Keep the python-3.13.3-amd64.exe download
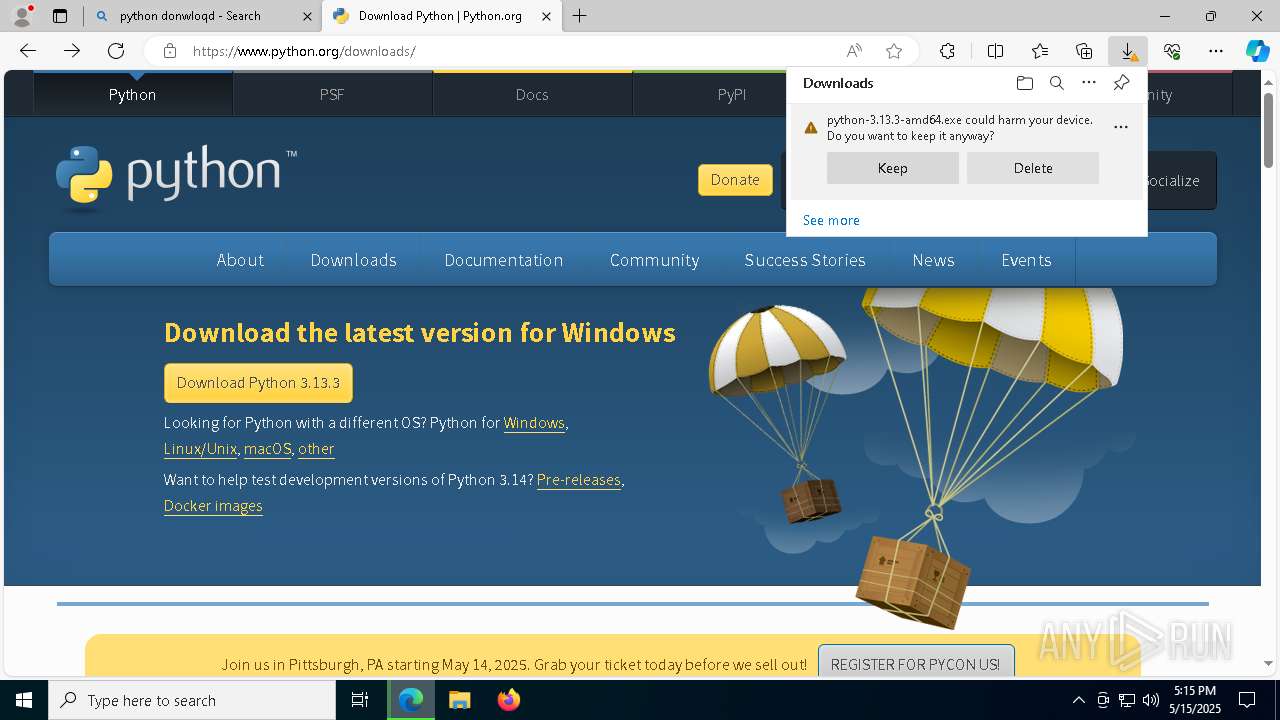The image size is (1280, 720). click(x=893, y=168)
